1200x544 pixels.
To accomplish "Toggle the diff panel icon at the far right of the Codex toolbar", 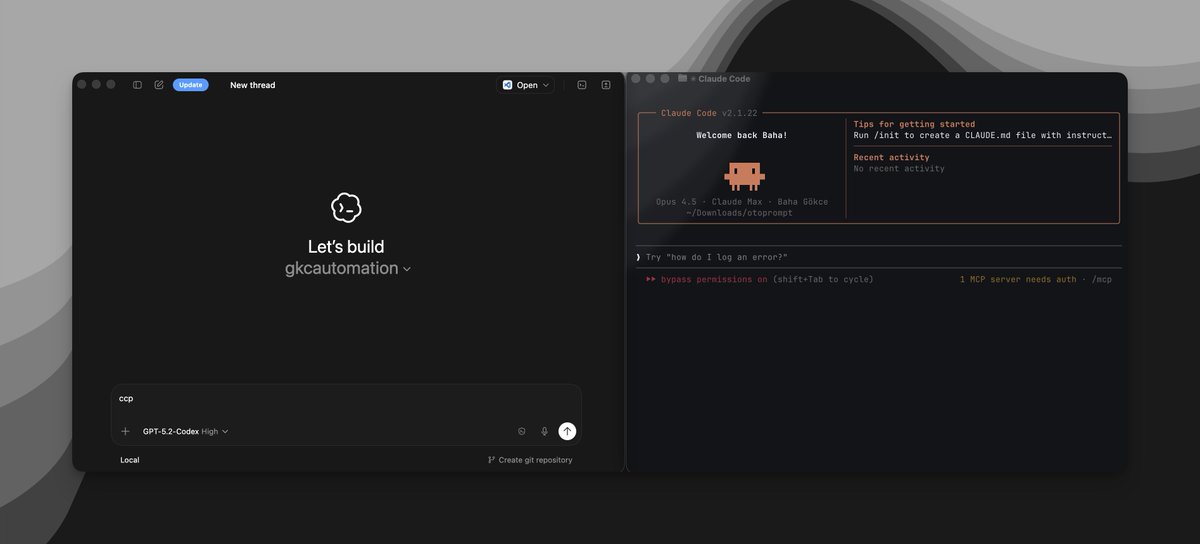I will click(x=606, y=85).
